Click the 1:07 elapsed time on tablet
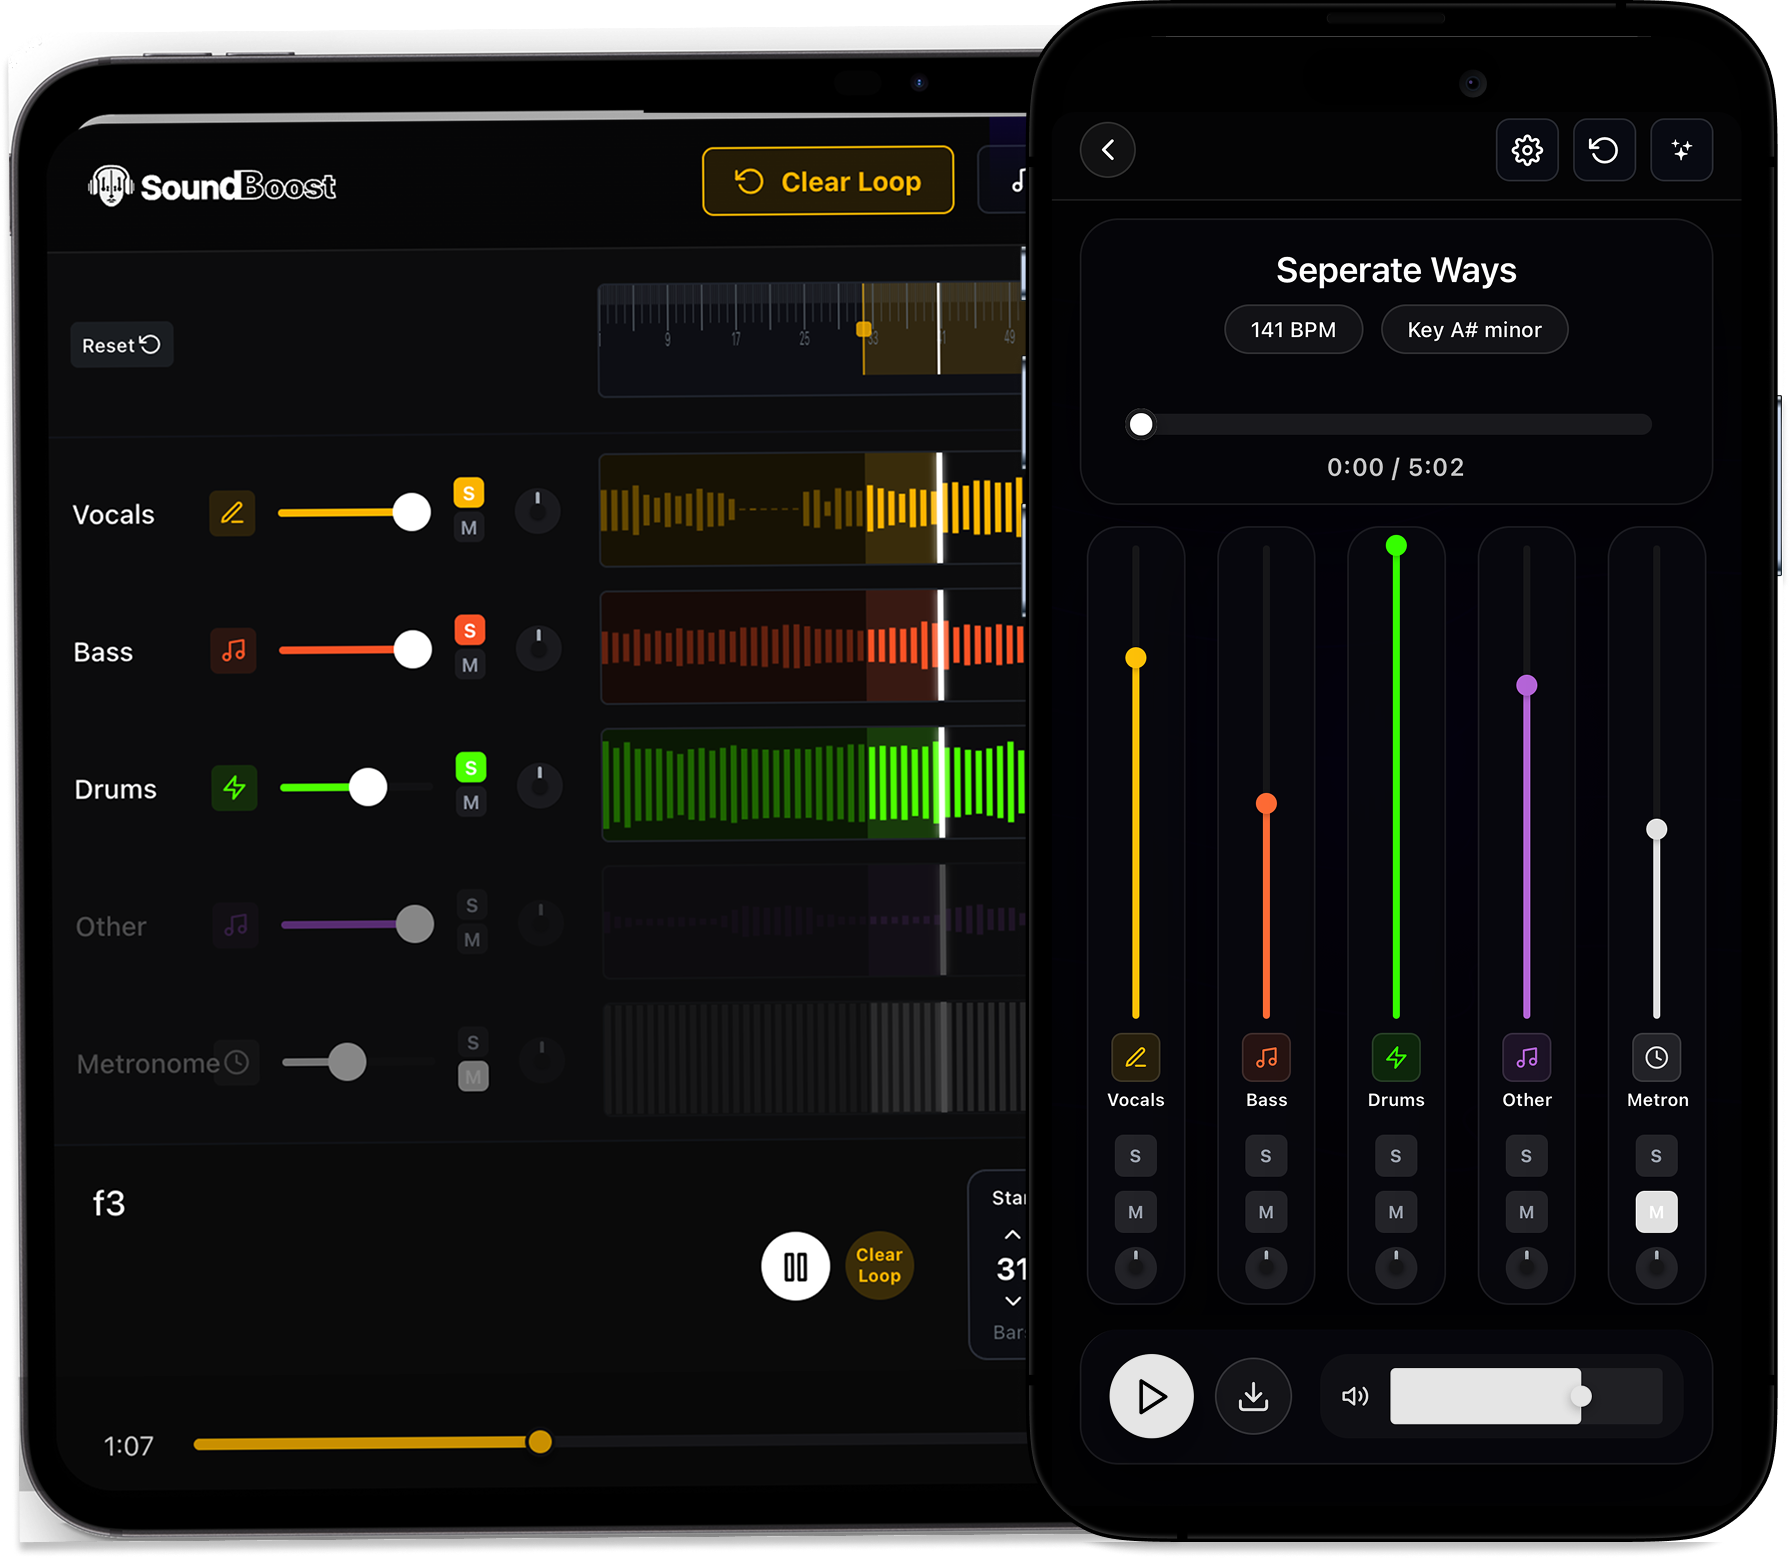The height and width of the screenshot is (1559, 1790). coord(129,1446)
